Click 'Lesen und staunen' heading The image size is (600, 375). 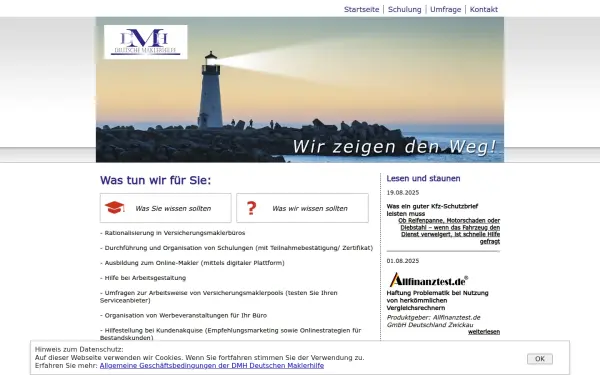423,178
